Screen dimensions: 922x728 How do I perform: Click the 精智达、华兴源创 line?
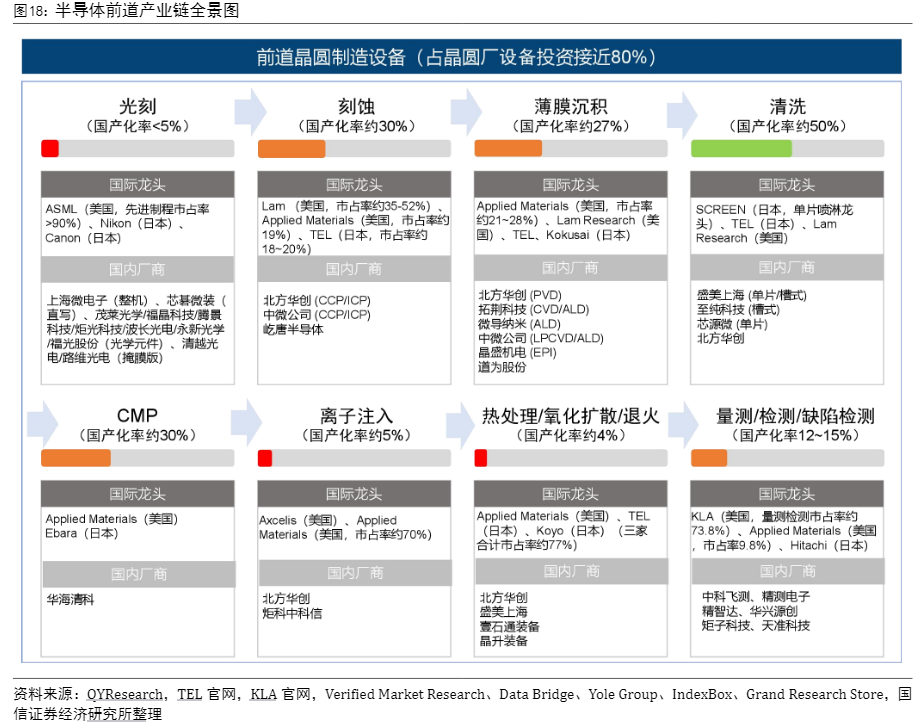750,611
